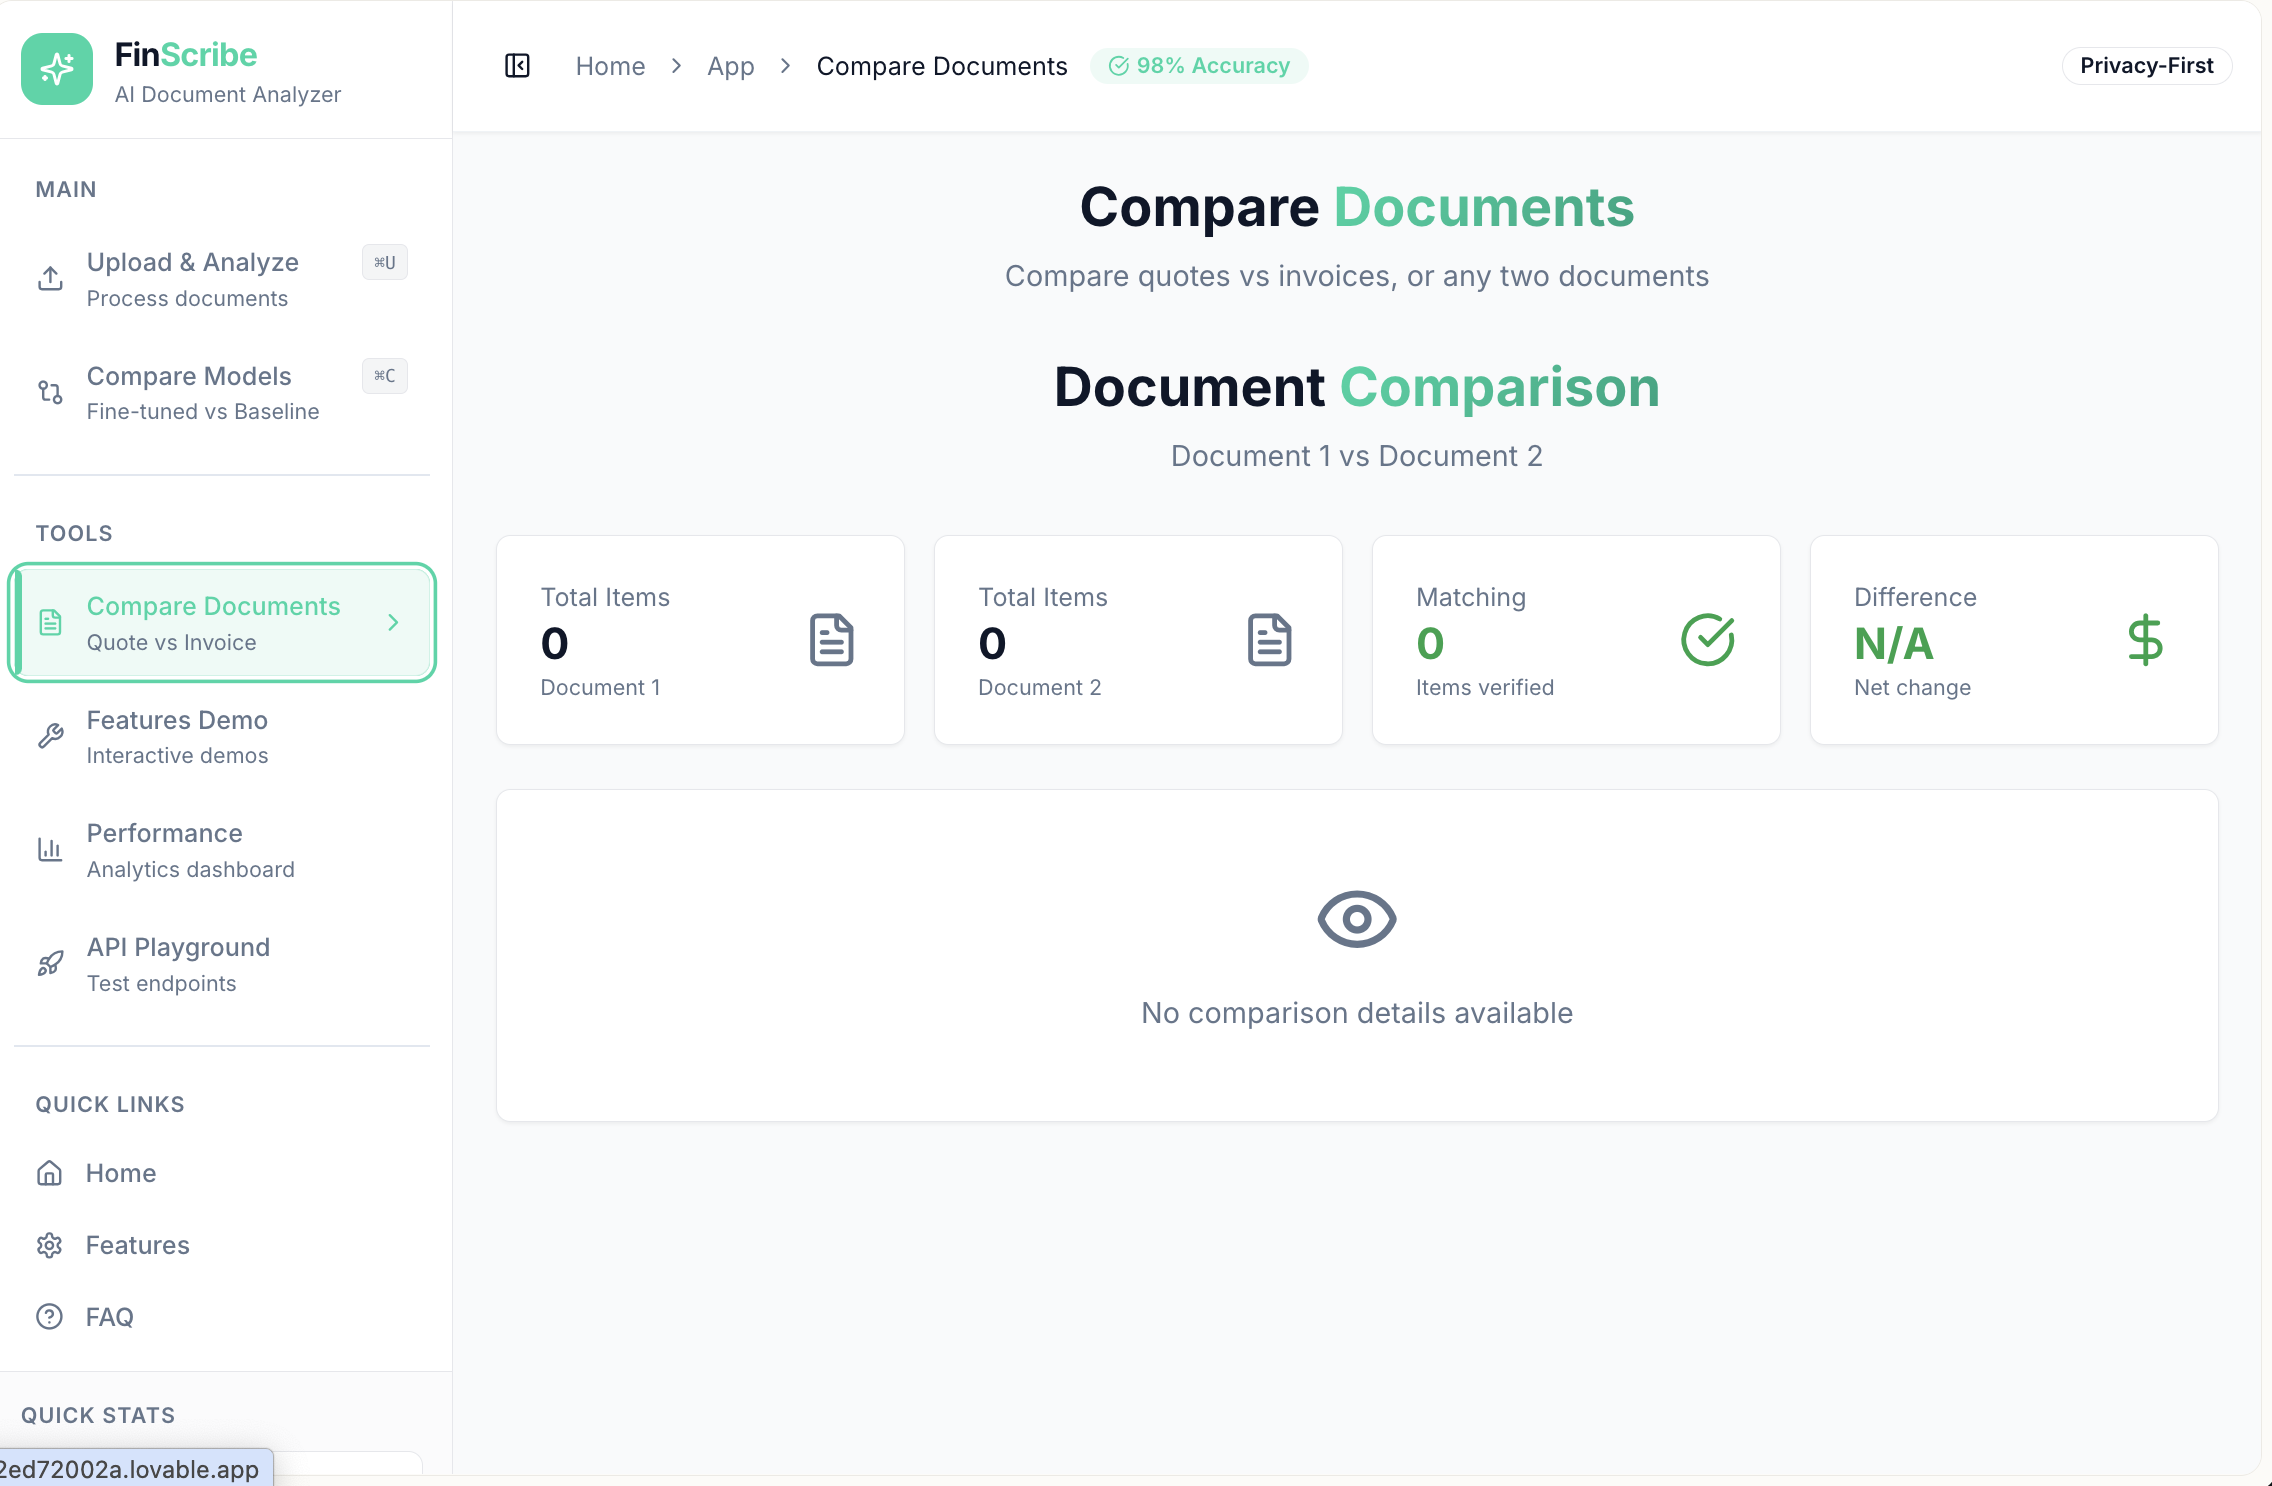Go to Home breadcrumb link
The image size is (2272, 1486).
(610, 66)
